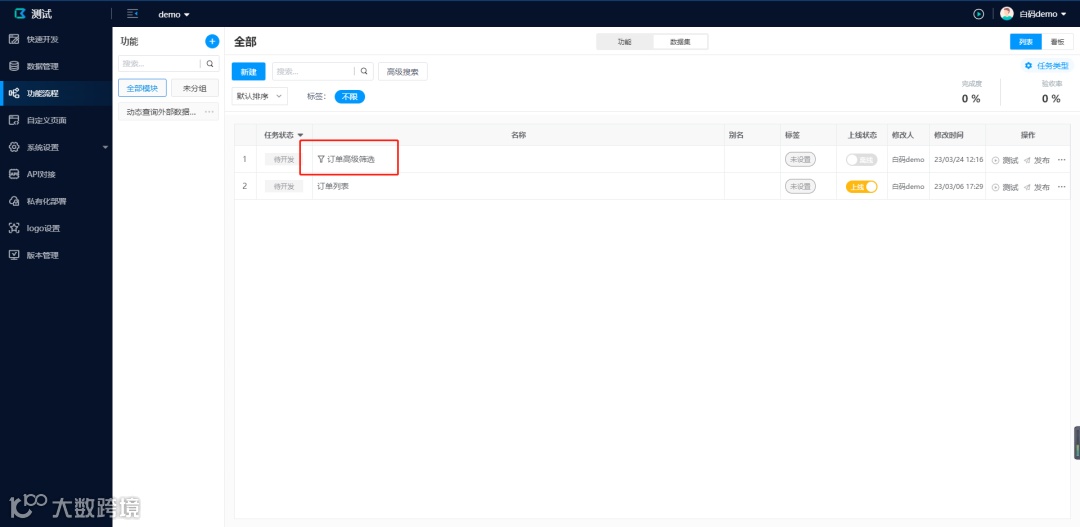This screenshot has width=1080, height=527.
Task: Click the 新建 button
Action: (249, 72)
